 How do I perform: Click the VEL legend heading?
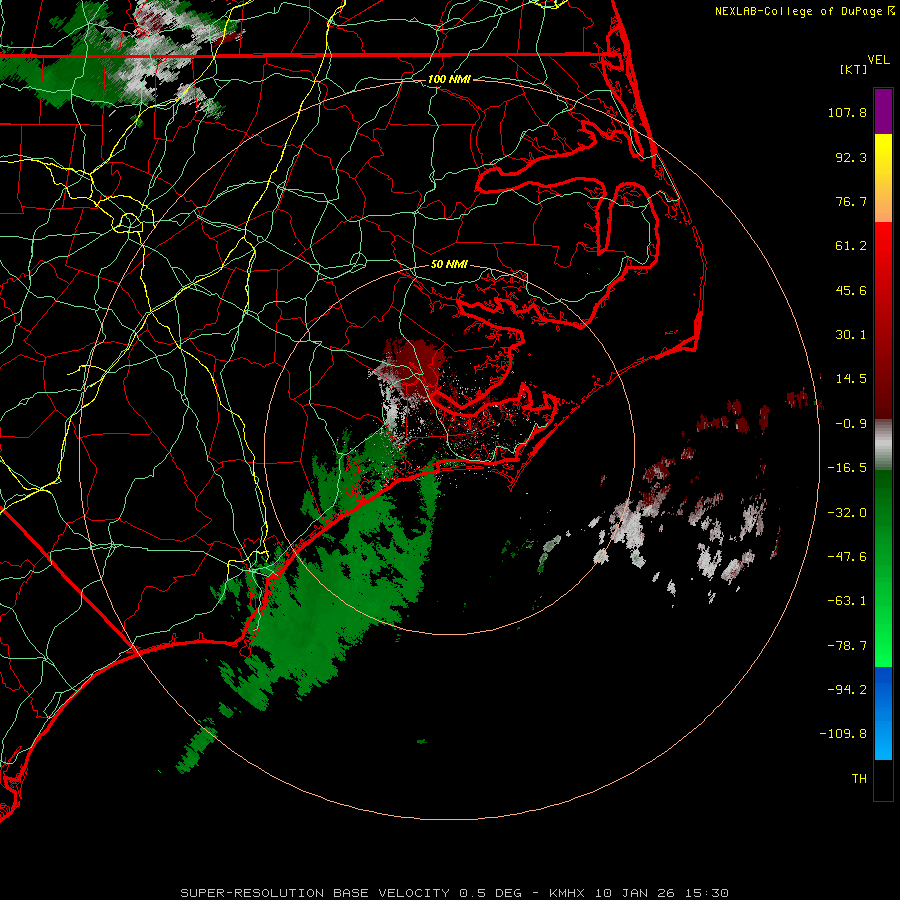click(x=878, y=60)
